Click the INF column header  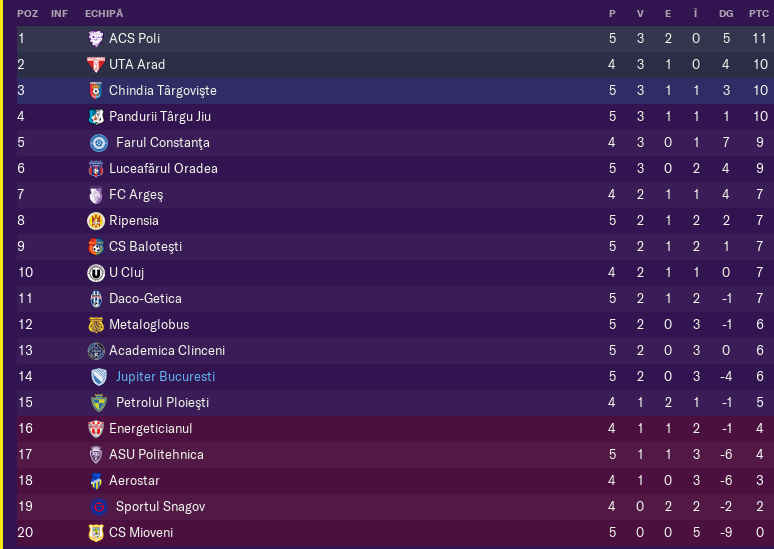click(x=59, y=14)
